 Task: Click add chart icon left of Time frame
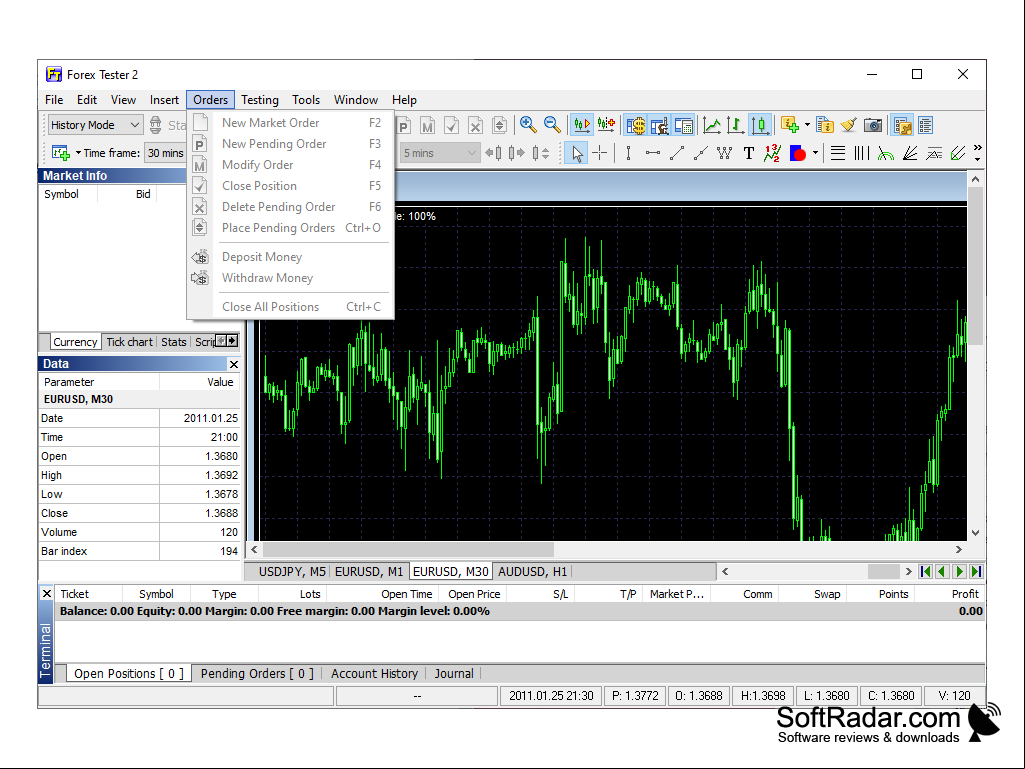[x=61, y=153]
